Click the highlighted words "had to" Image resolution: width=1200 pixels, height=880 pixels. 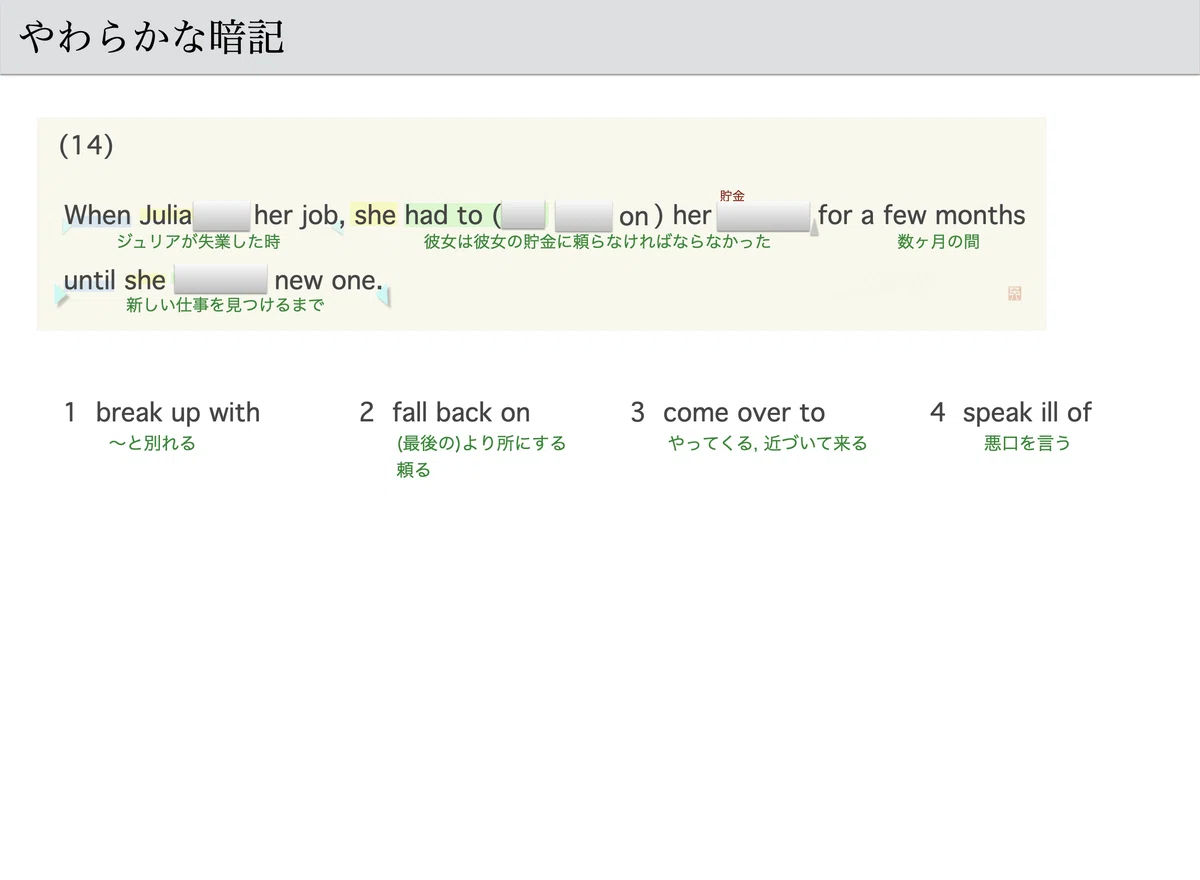443,215
